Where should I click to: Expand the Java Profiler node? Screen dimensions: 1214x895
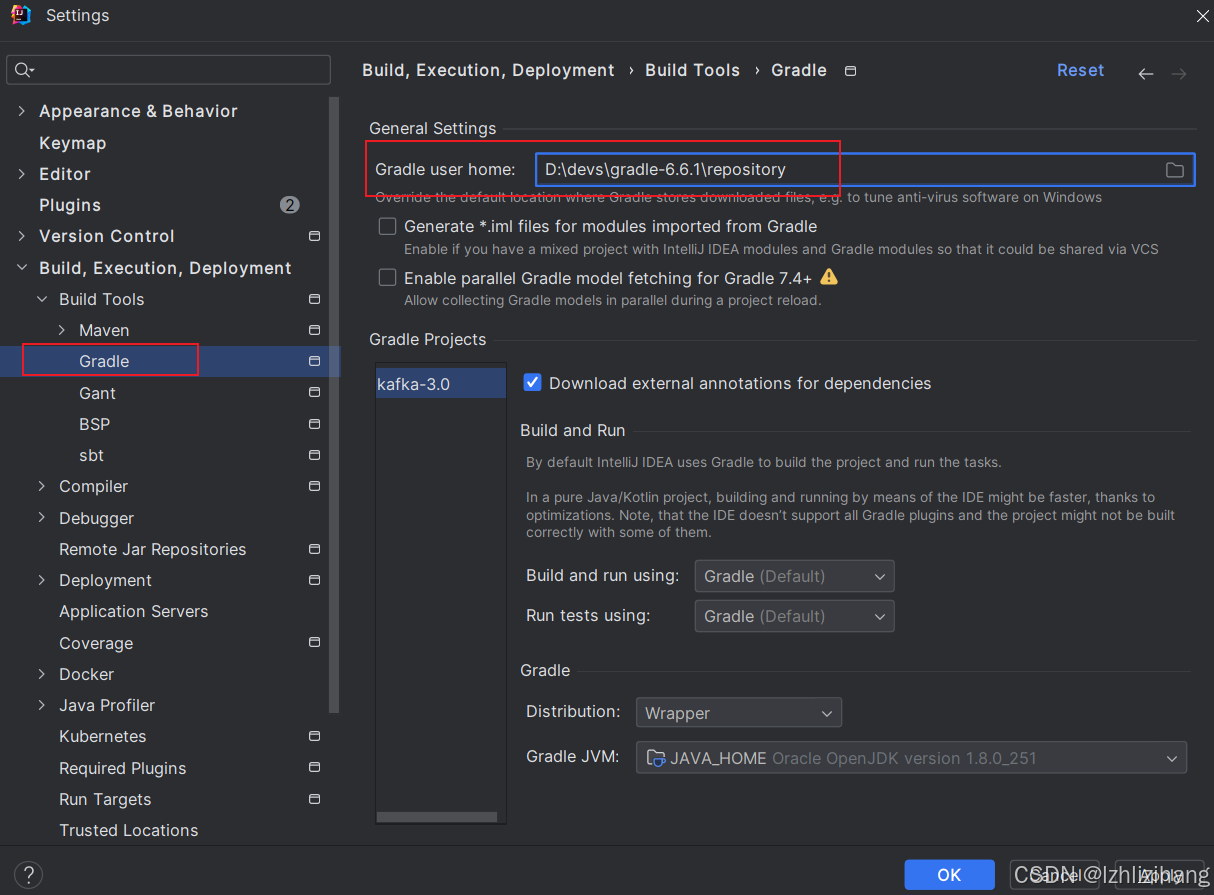[42, 705]
